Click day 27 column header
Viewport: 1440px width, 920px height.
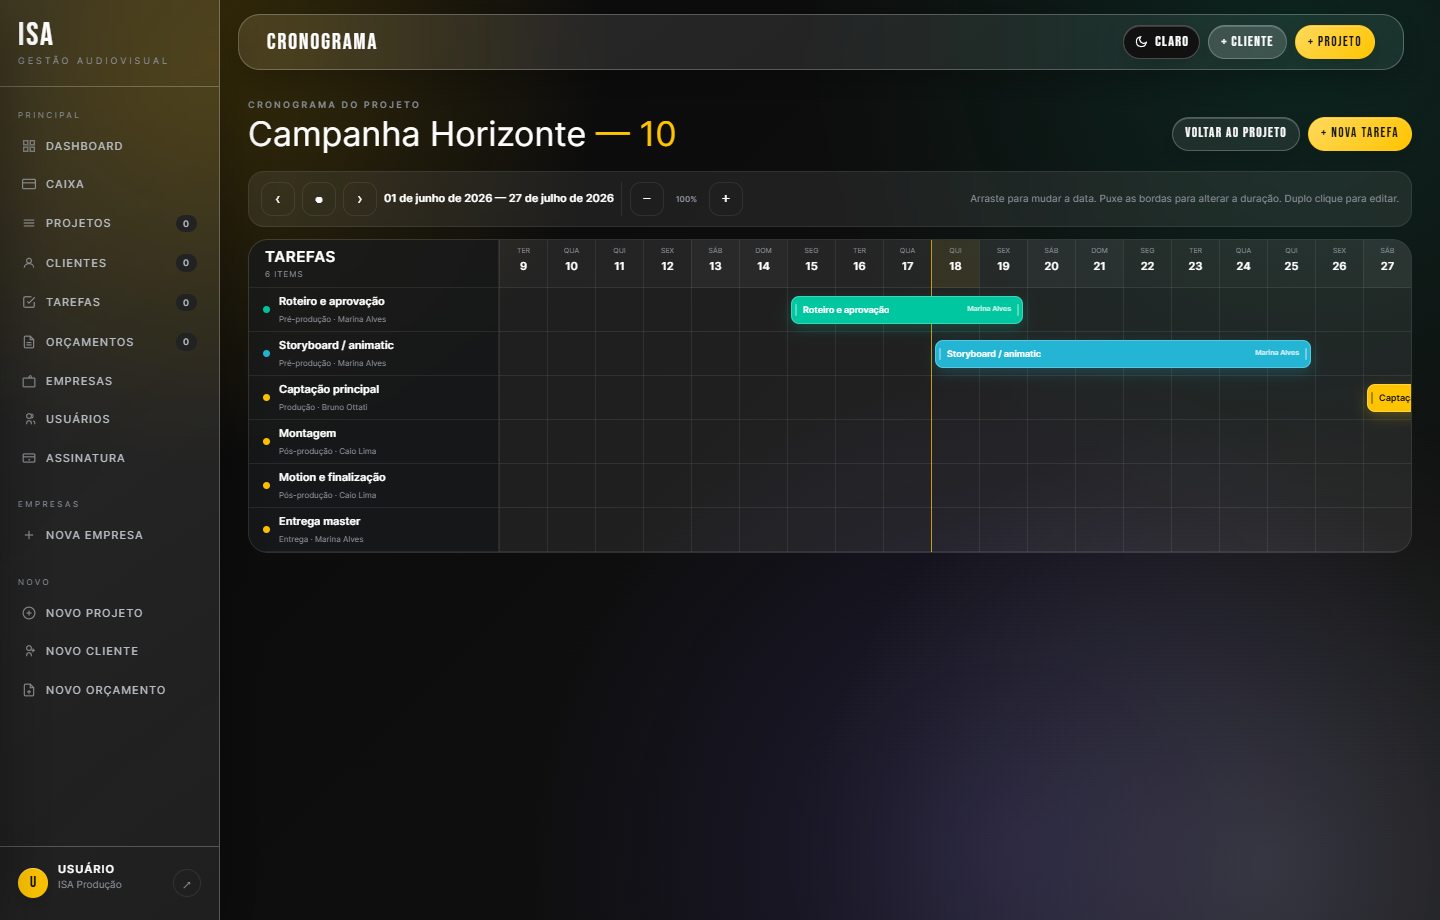(x=1387, y=264)
